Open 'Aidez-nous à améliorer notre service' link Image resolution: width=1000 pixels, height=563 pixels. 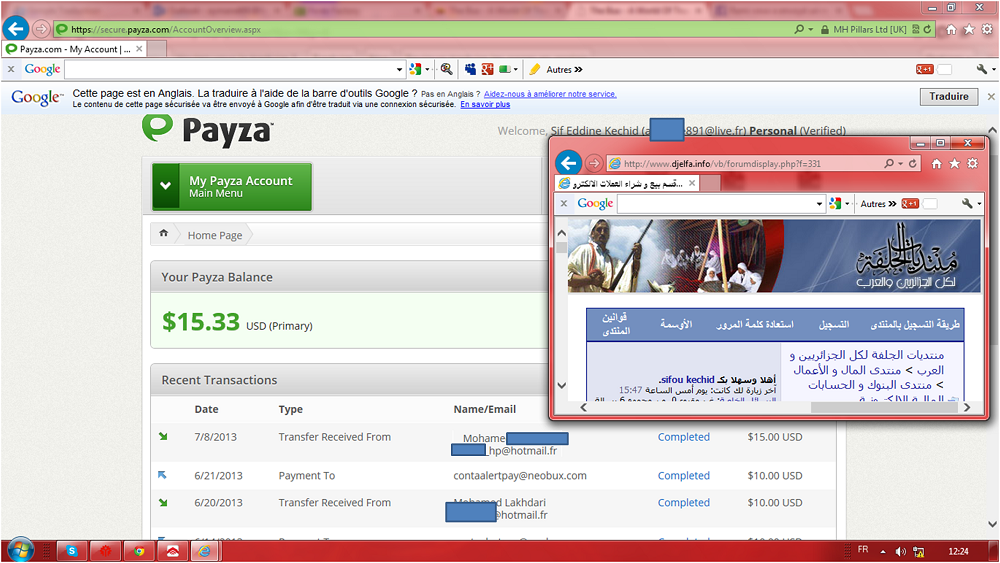[550, 94]
